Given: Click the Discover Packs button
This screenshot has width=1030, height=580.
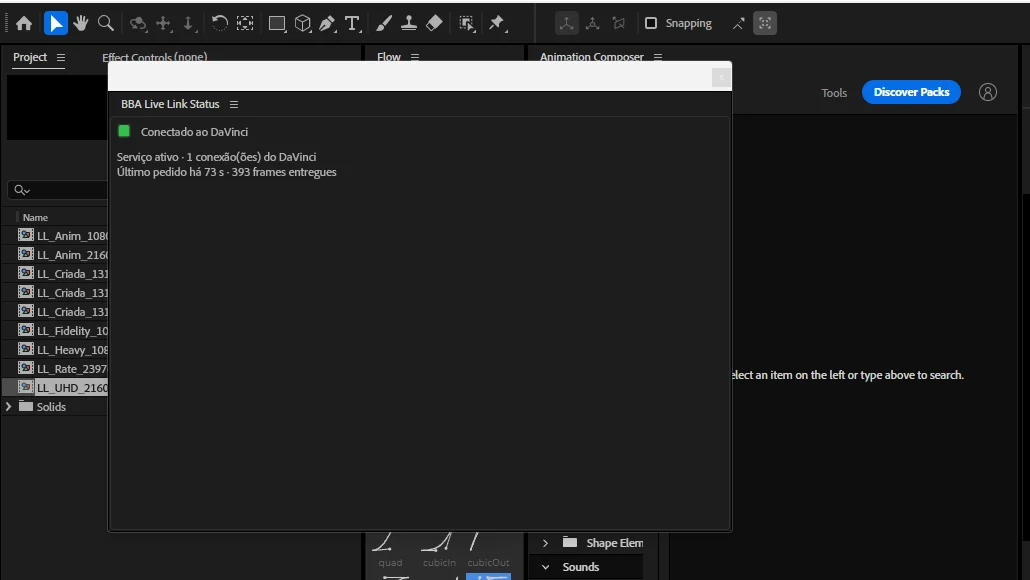Looking at the screenshot, I should tap(911, 92).
